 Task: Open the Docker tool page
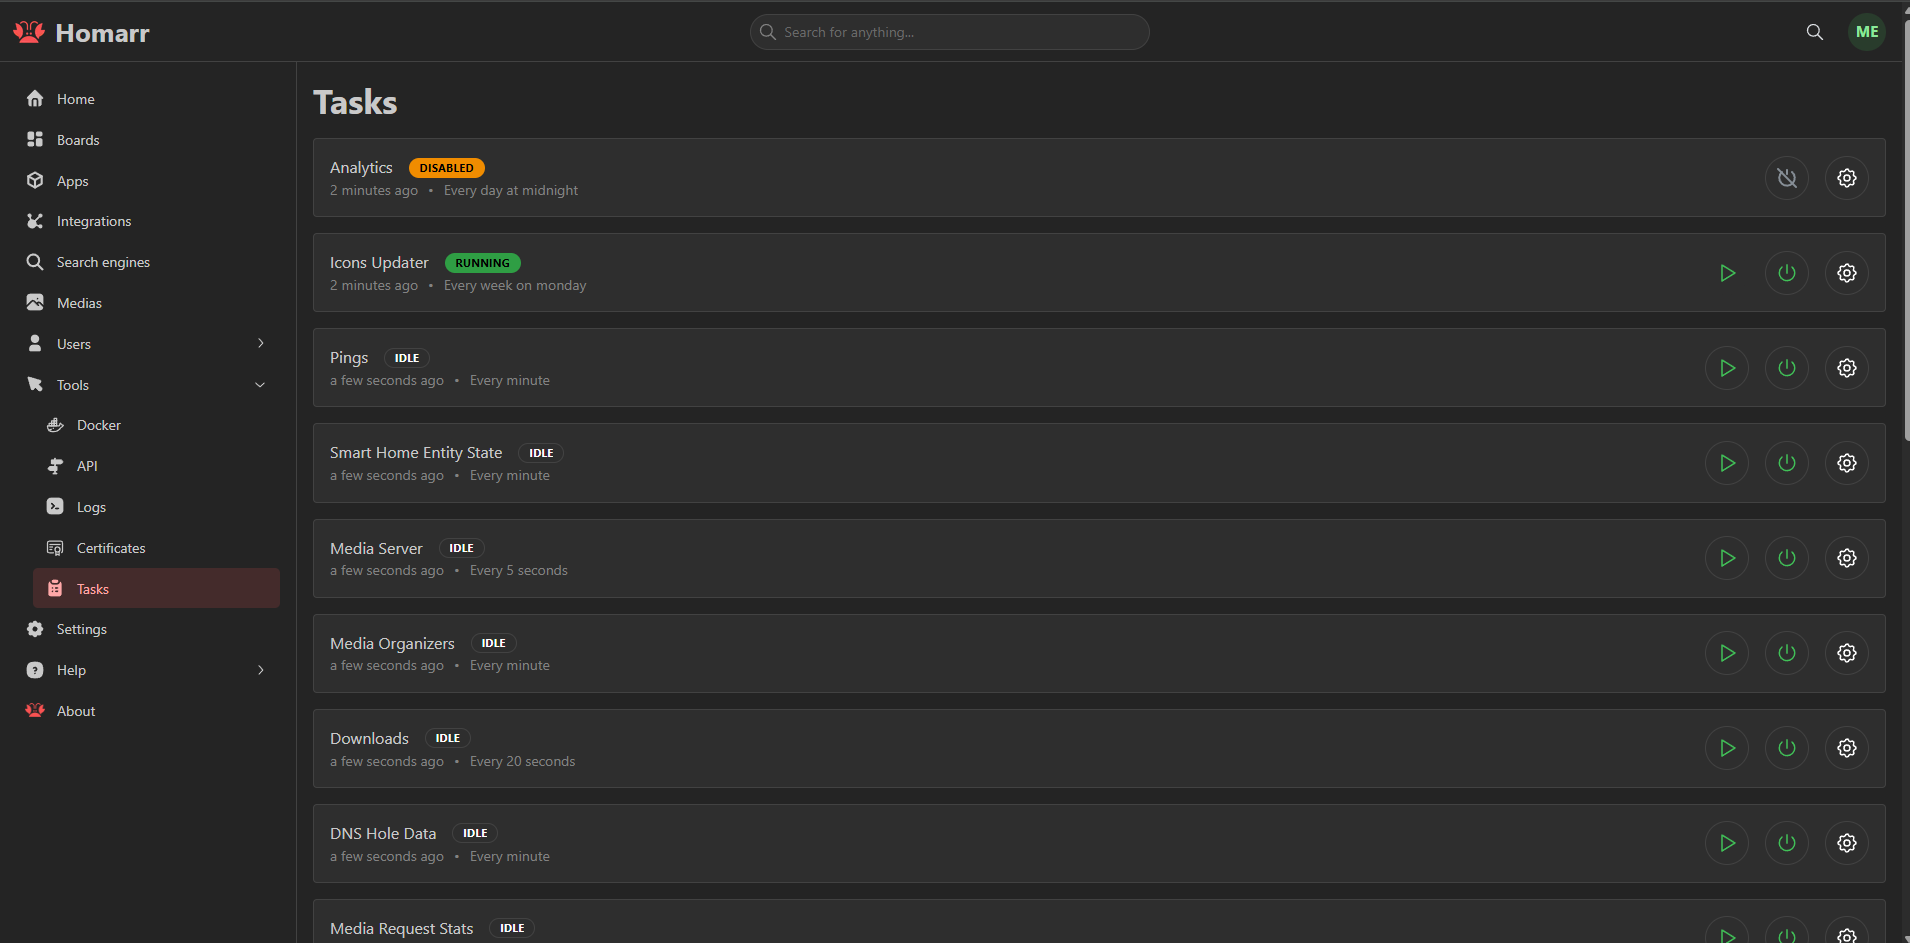[96, 424]
